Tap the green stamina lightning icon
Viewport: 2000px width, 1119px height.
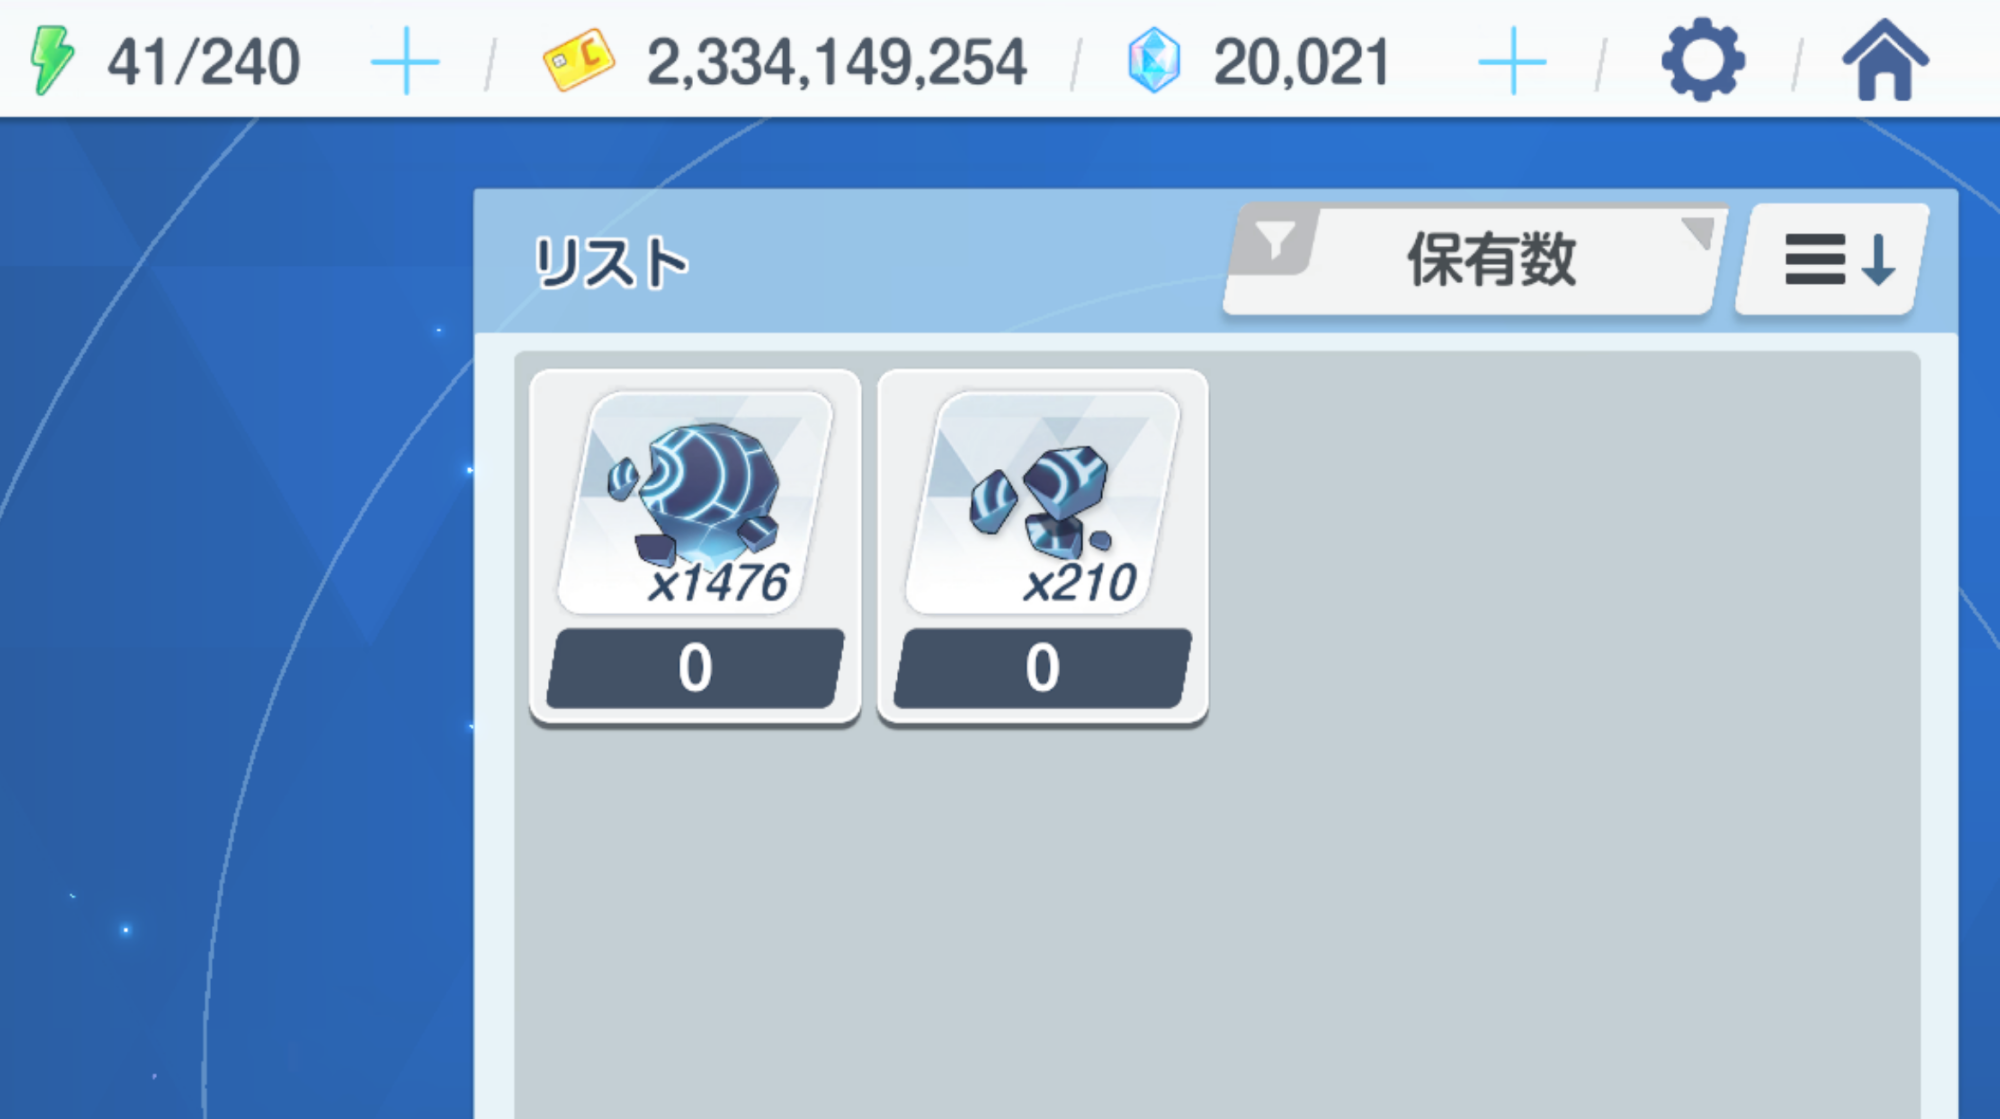pos(52,61)
